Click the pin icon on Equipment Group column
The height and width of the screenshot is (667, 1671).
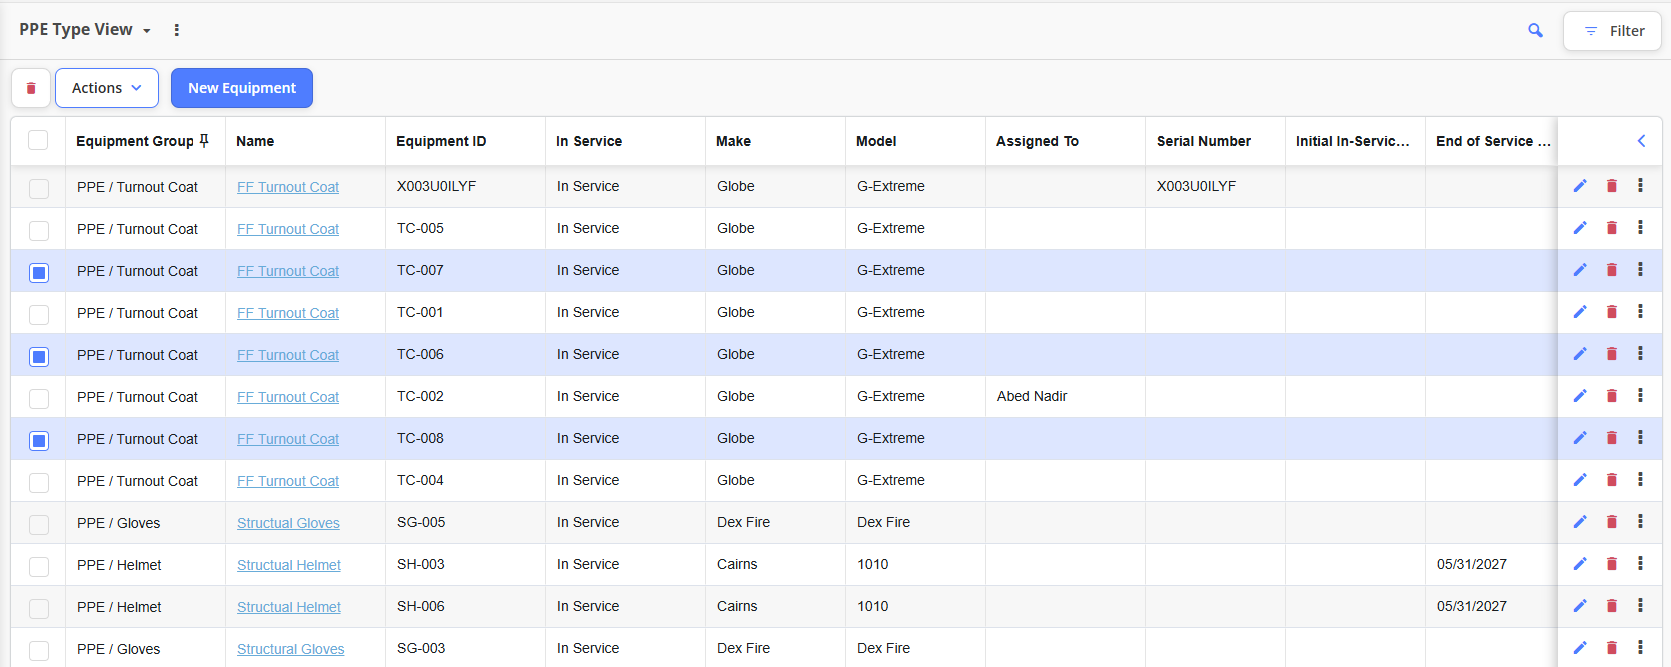[x=204, y=141]
